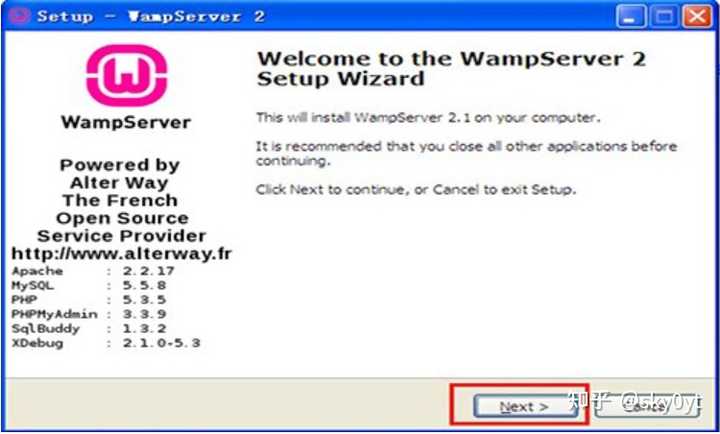
Task: Select the Welcome to the WampServer 2 heading
Action: coord(451,68)
